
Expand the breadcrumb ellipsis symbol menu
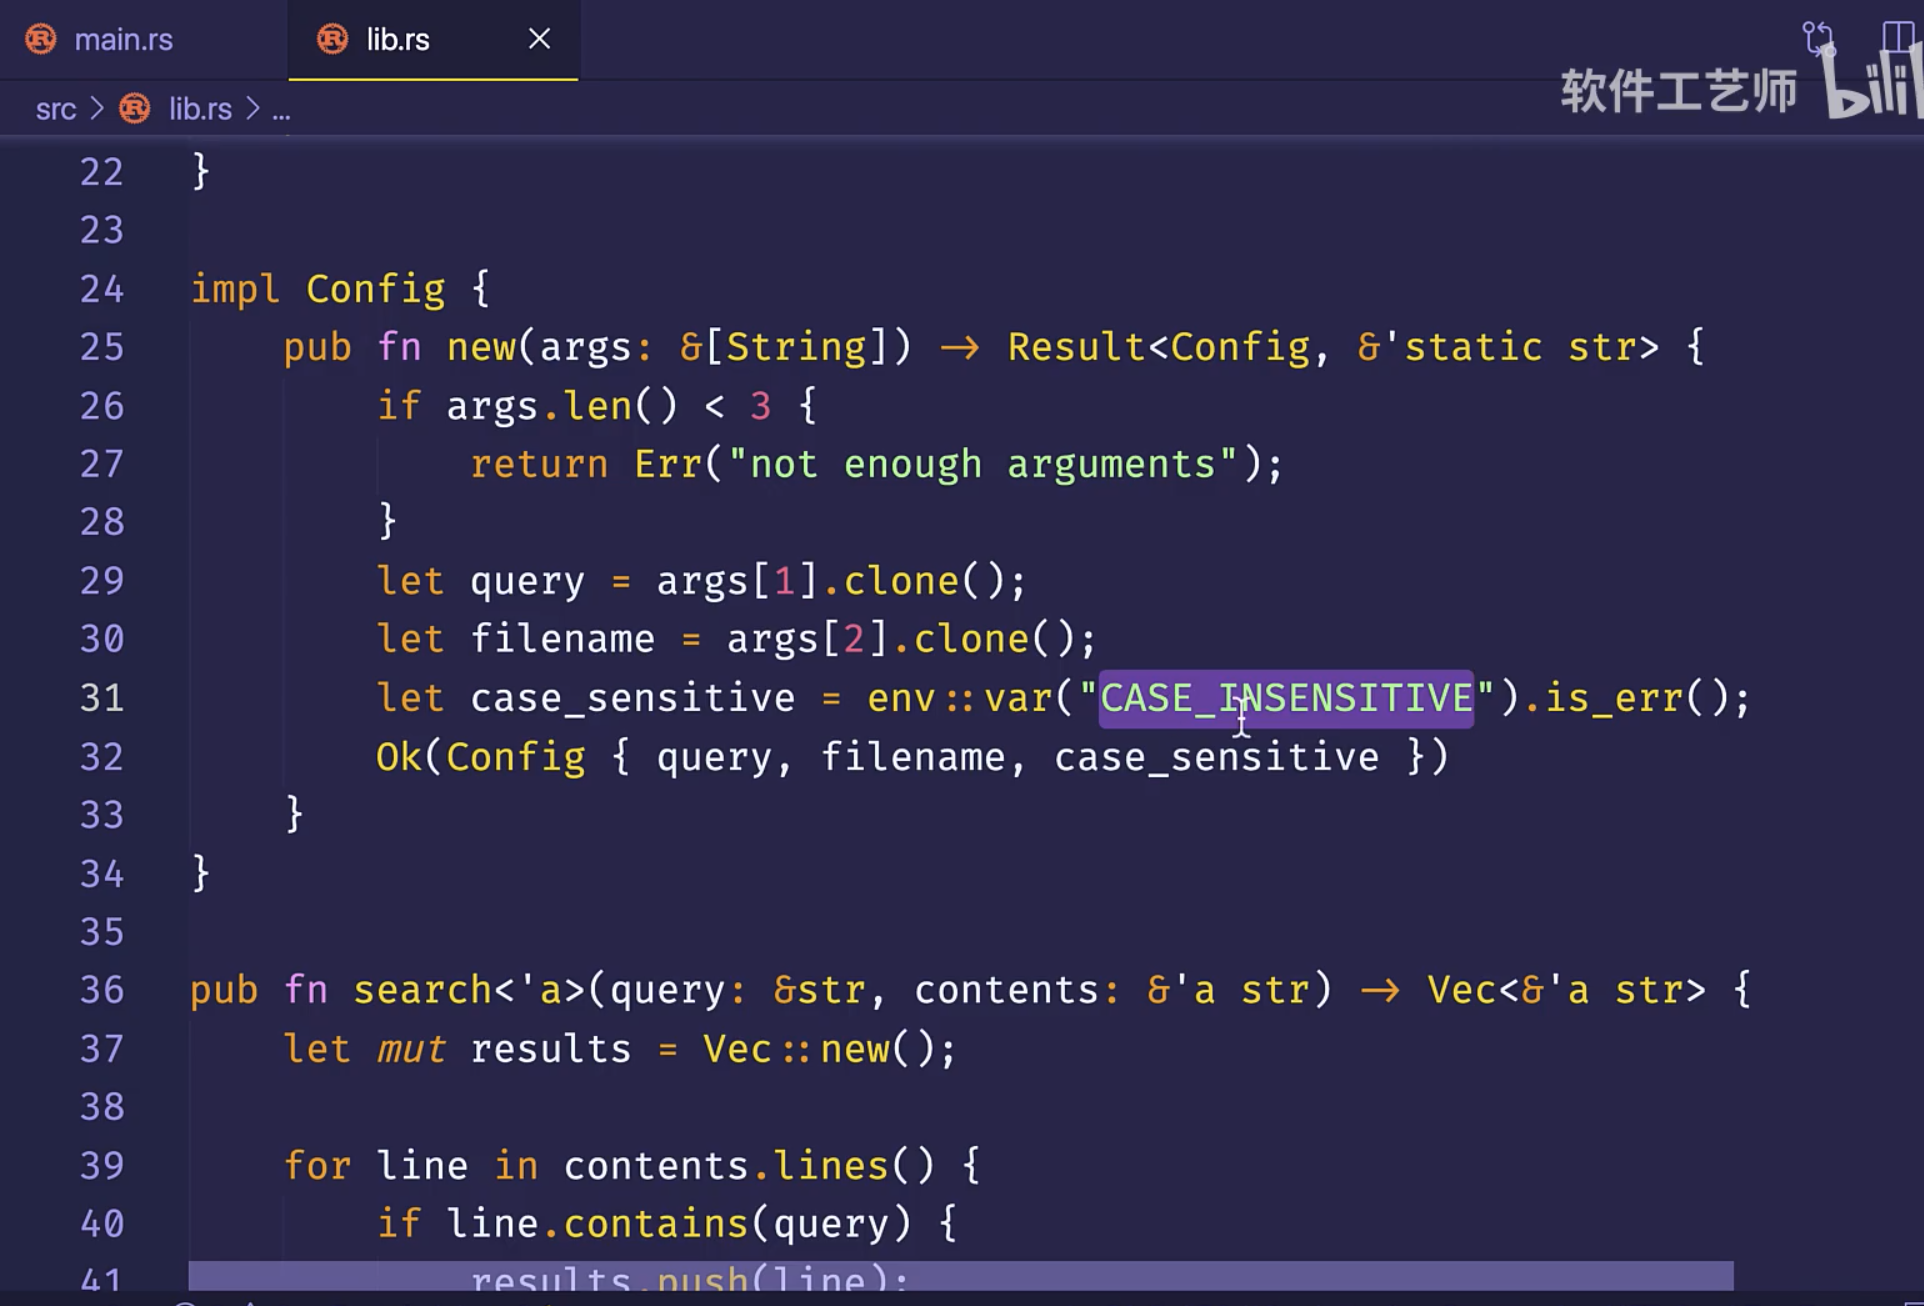pos(282,111)
